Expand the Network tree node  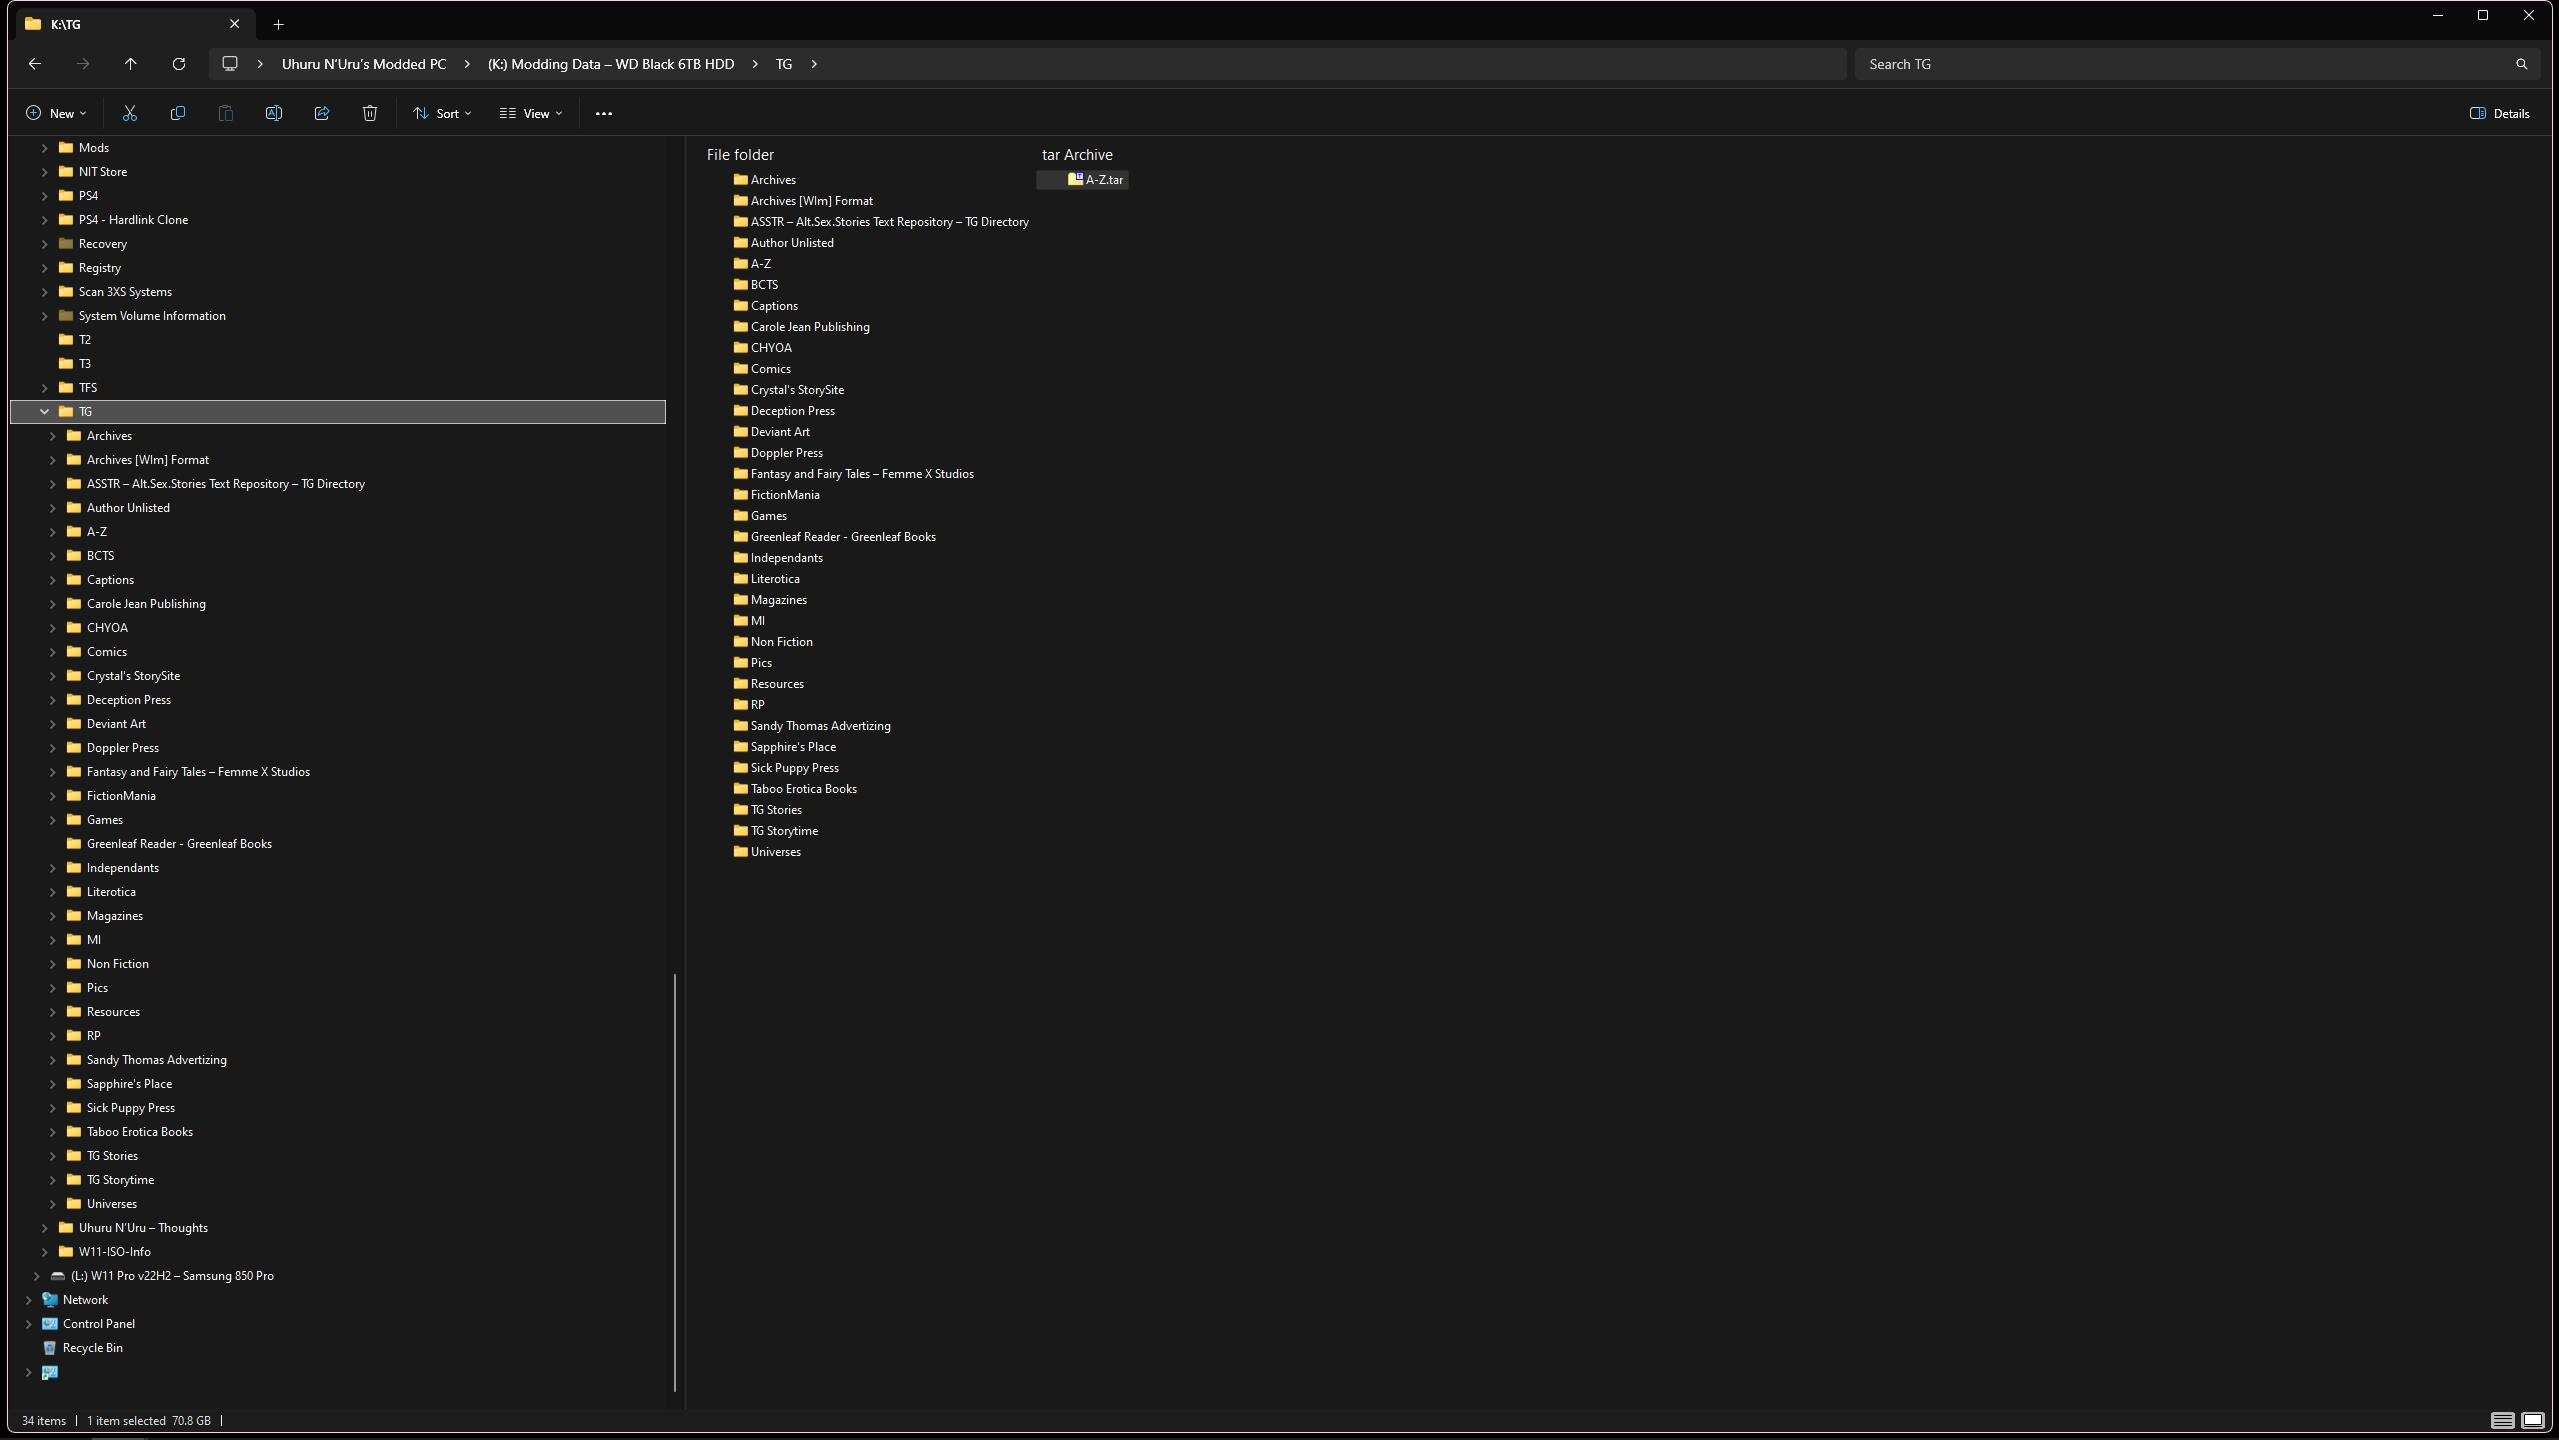tap(28, 1300)
